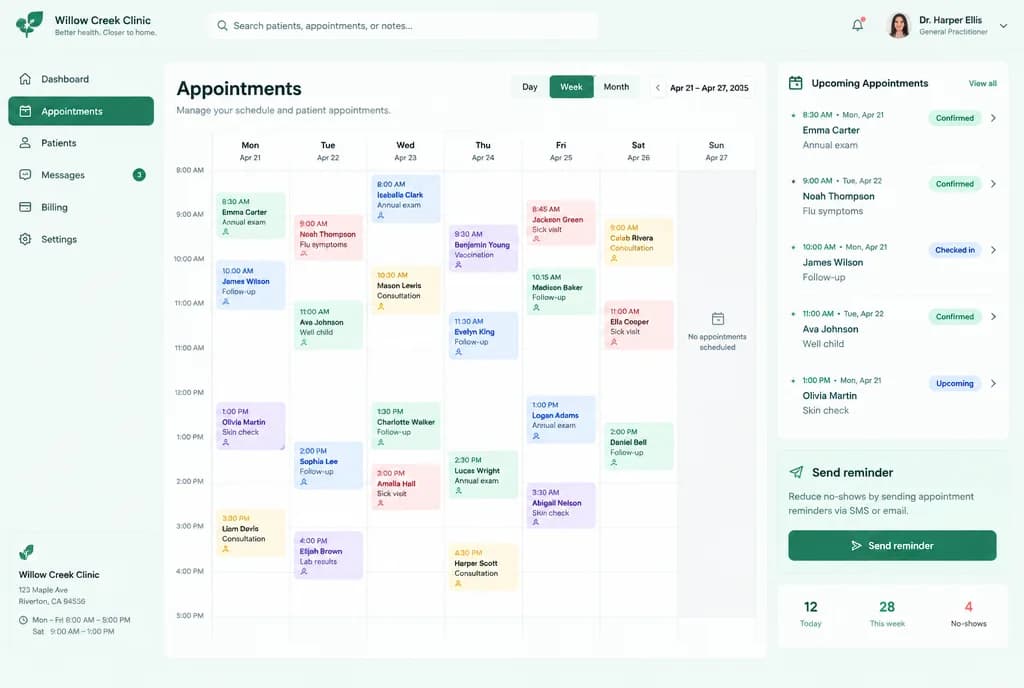Image resolution: width=1024 pixels, height=688 pixels.
Task: Go to previous week arrow
Action: (x=658, y=87)
